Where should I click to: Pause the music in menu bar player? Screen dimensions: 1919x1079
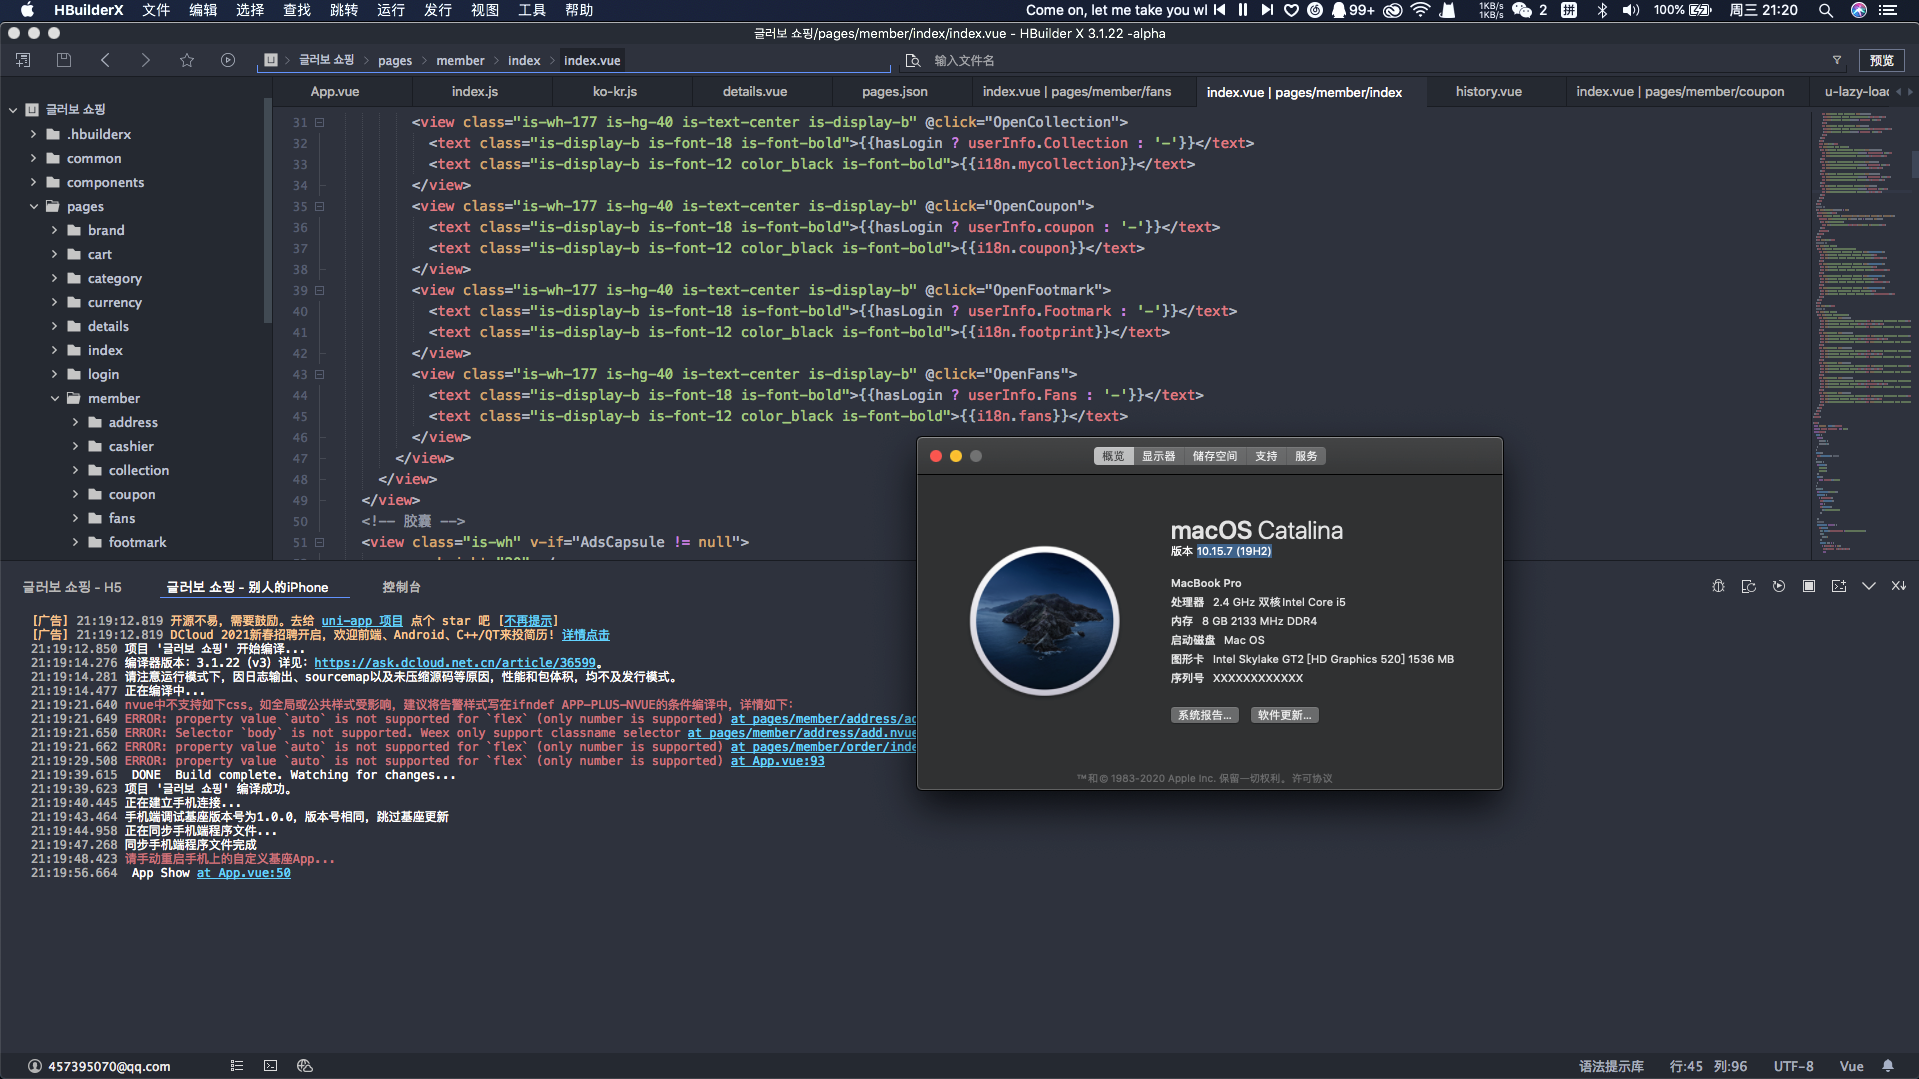[x=1243, y=10]
